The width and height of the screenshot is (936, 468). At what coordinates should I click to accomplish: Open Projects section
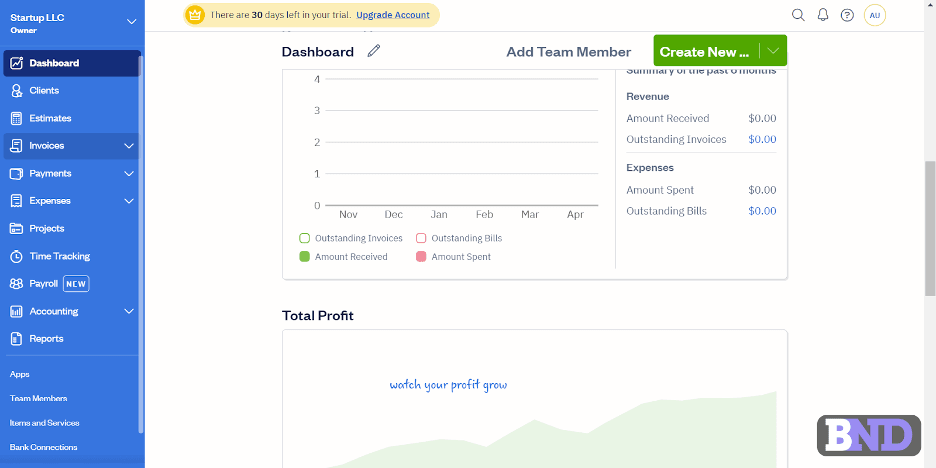(x=72, y=229)
